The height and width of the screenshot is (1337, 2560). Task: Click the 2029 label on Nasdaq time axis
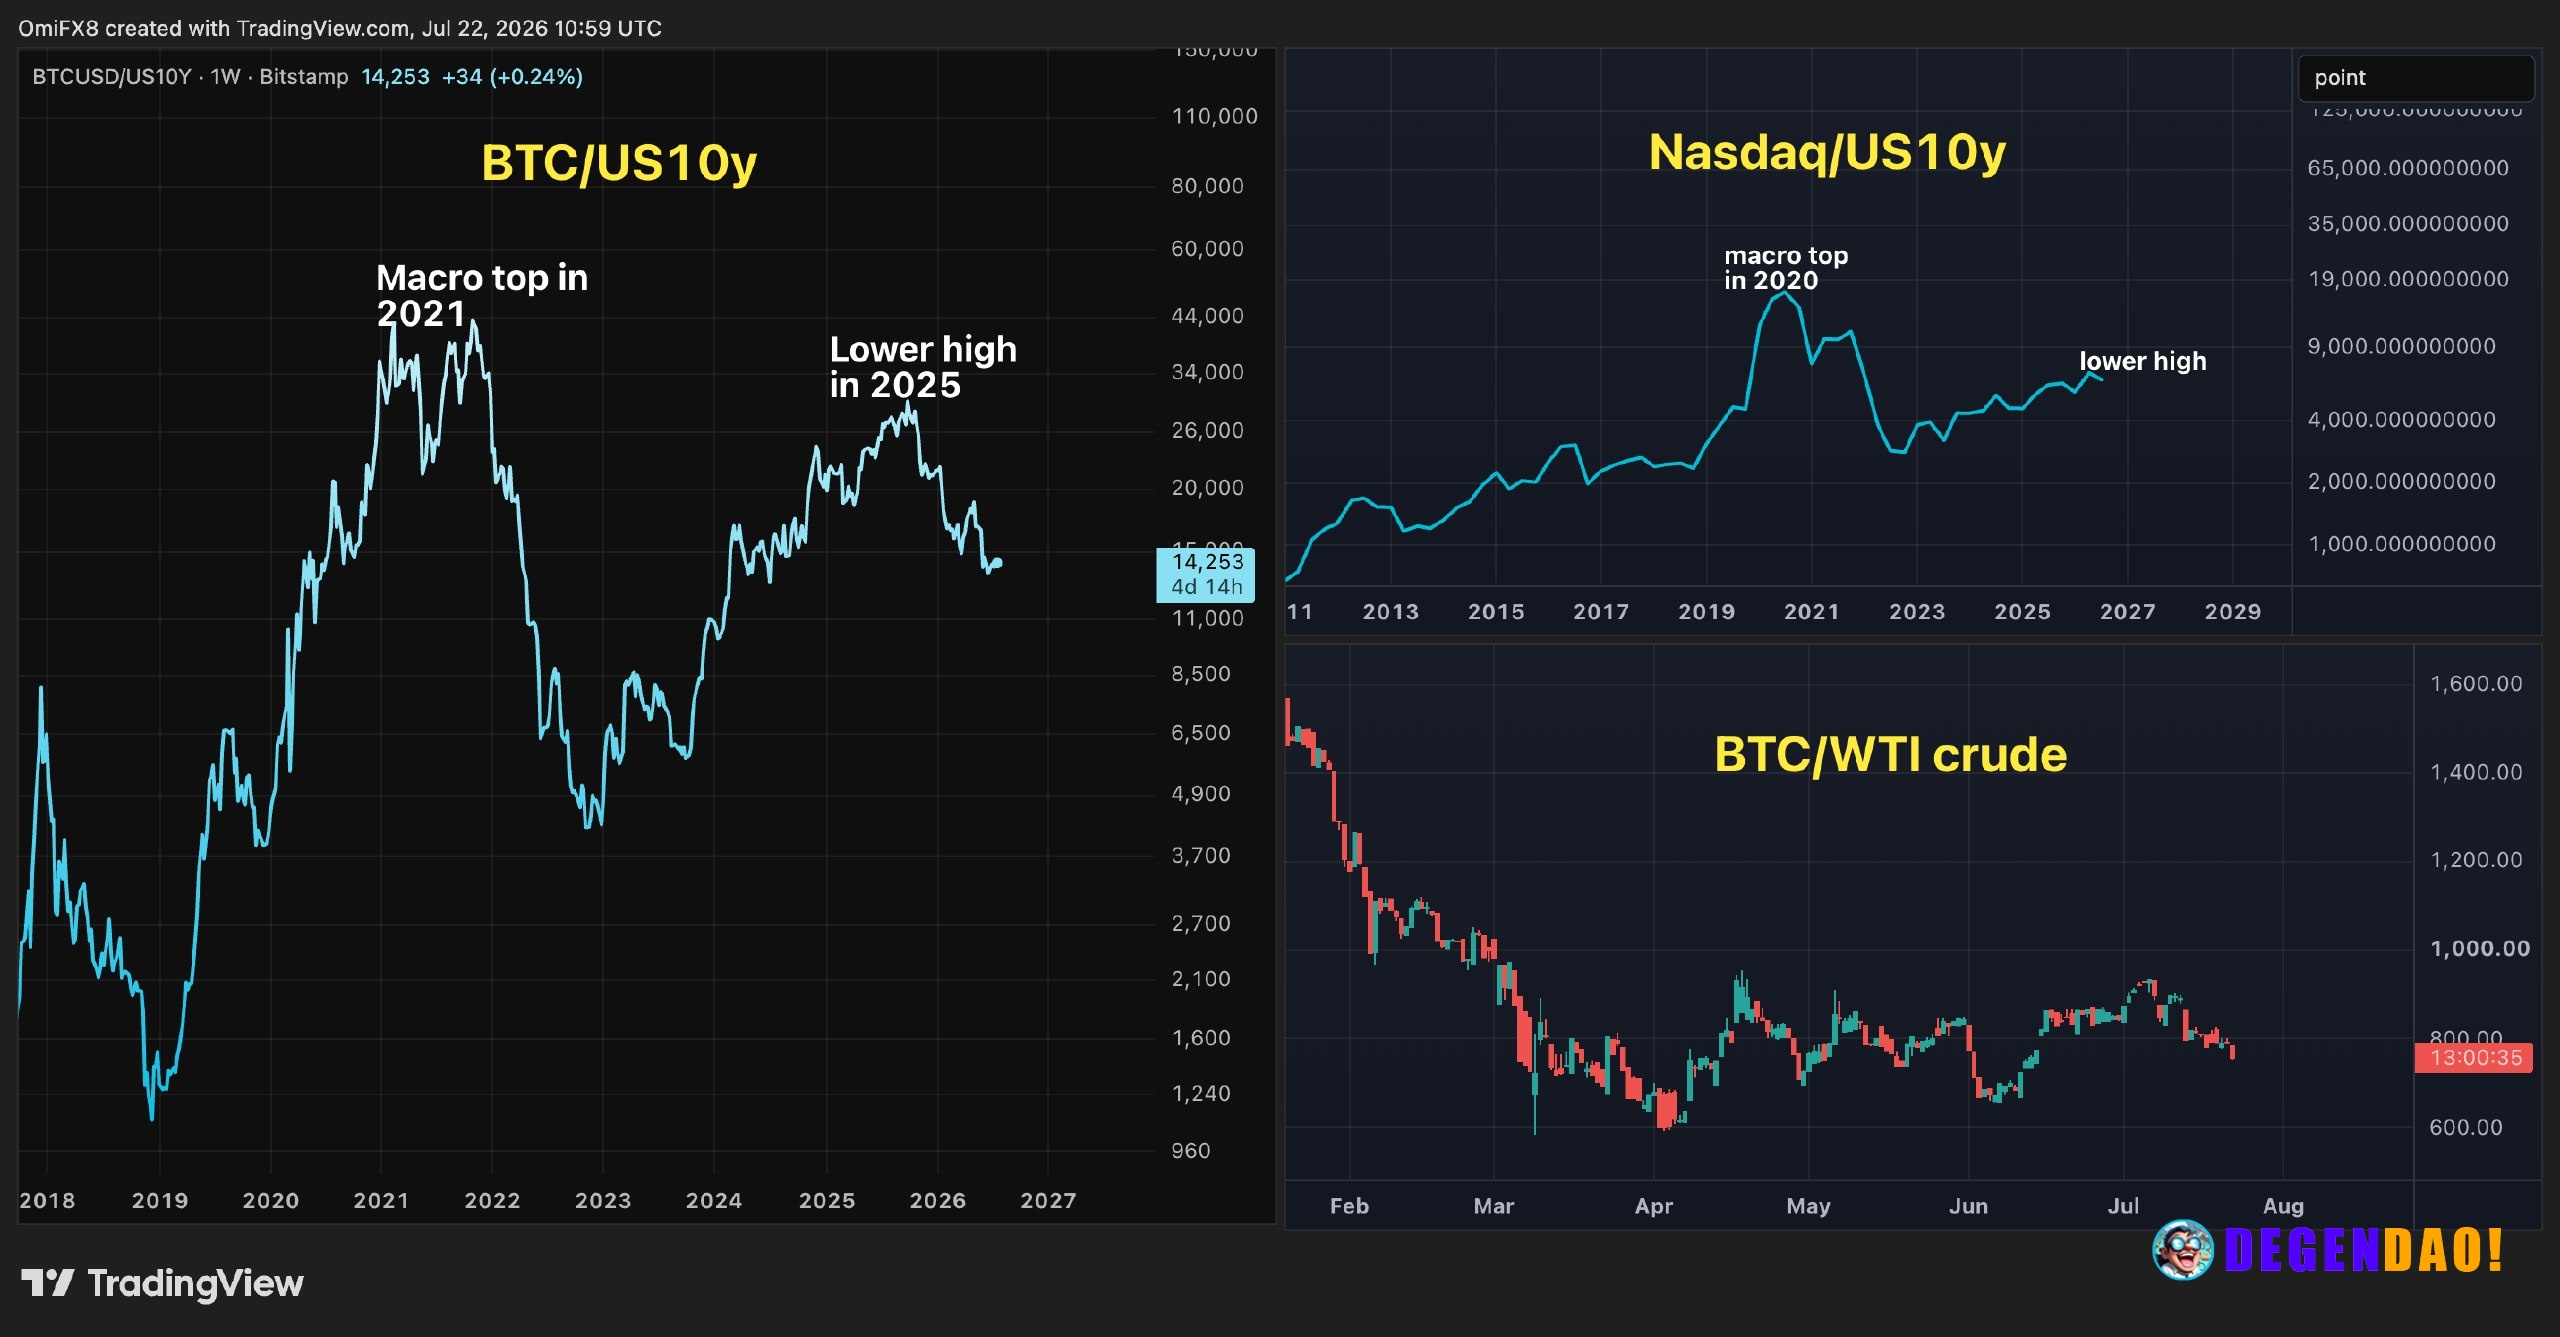2233,612
